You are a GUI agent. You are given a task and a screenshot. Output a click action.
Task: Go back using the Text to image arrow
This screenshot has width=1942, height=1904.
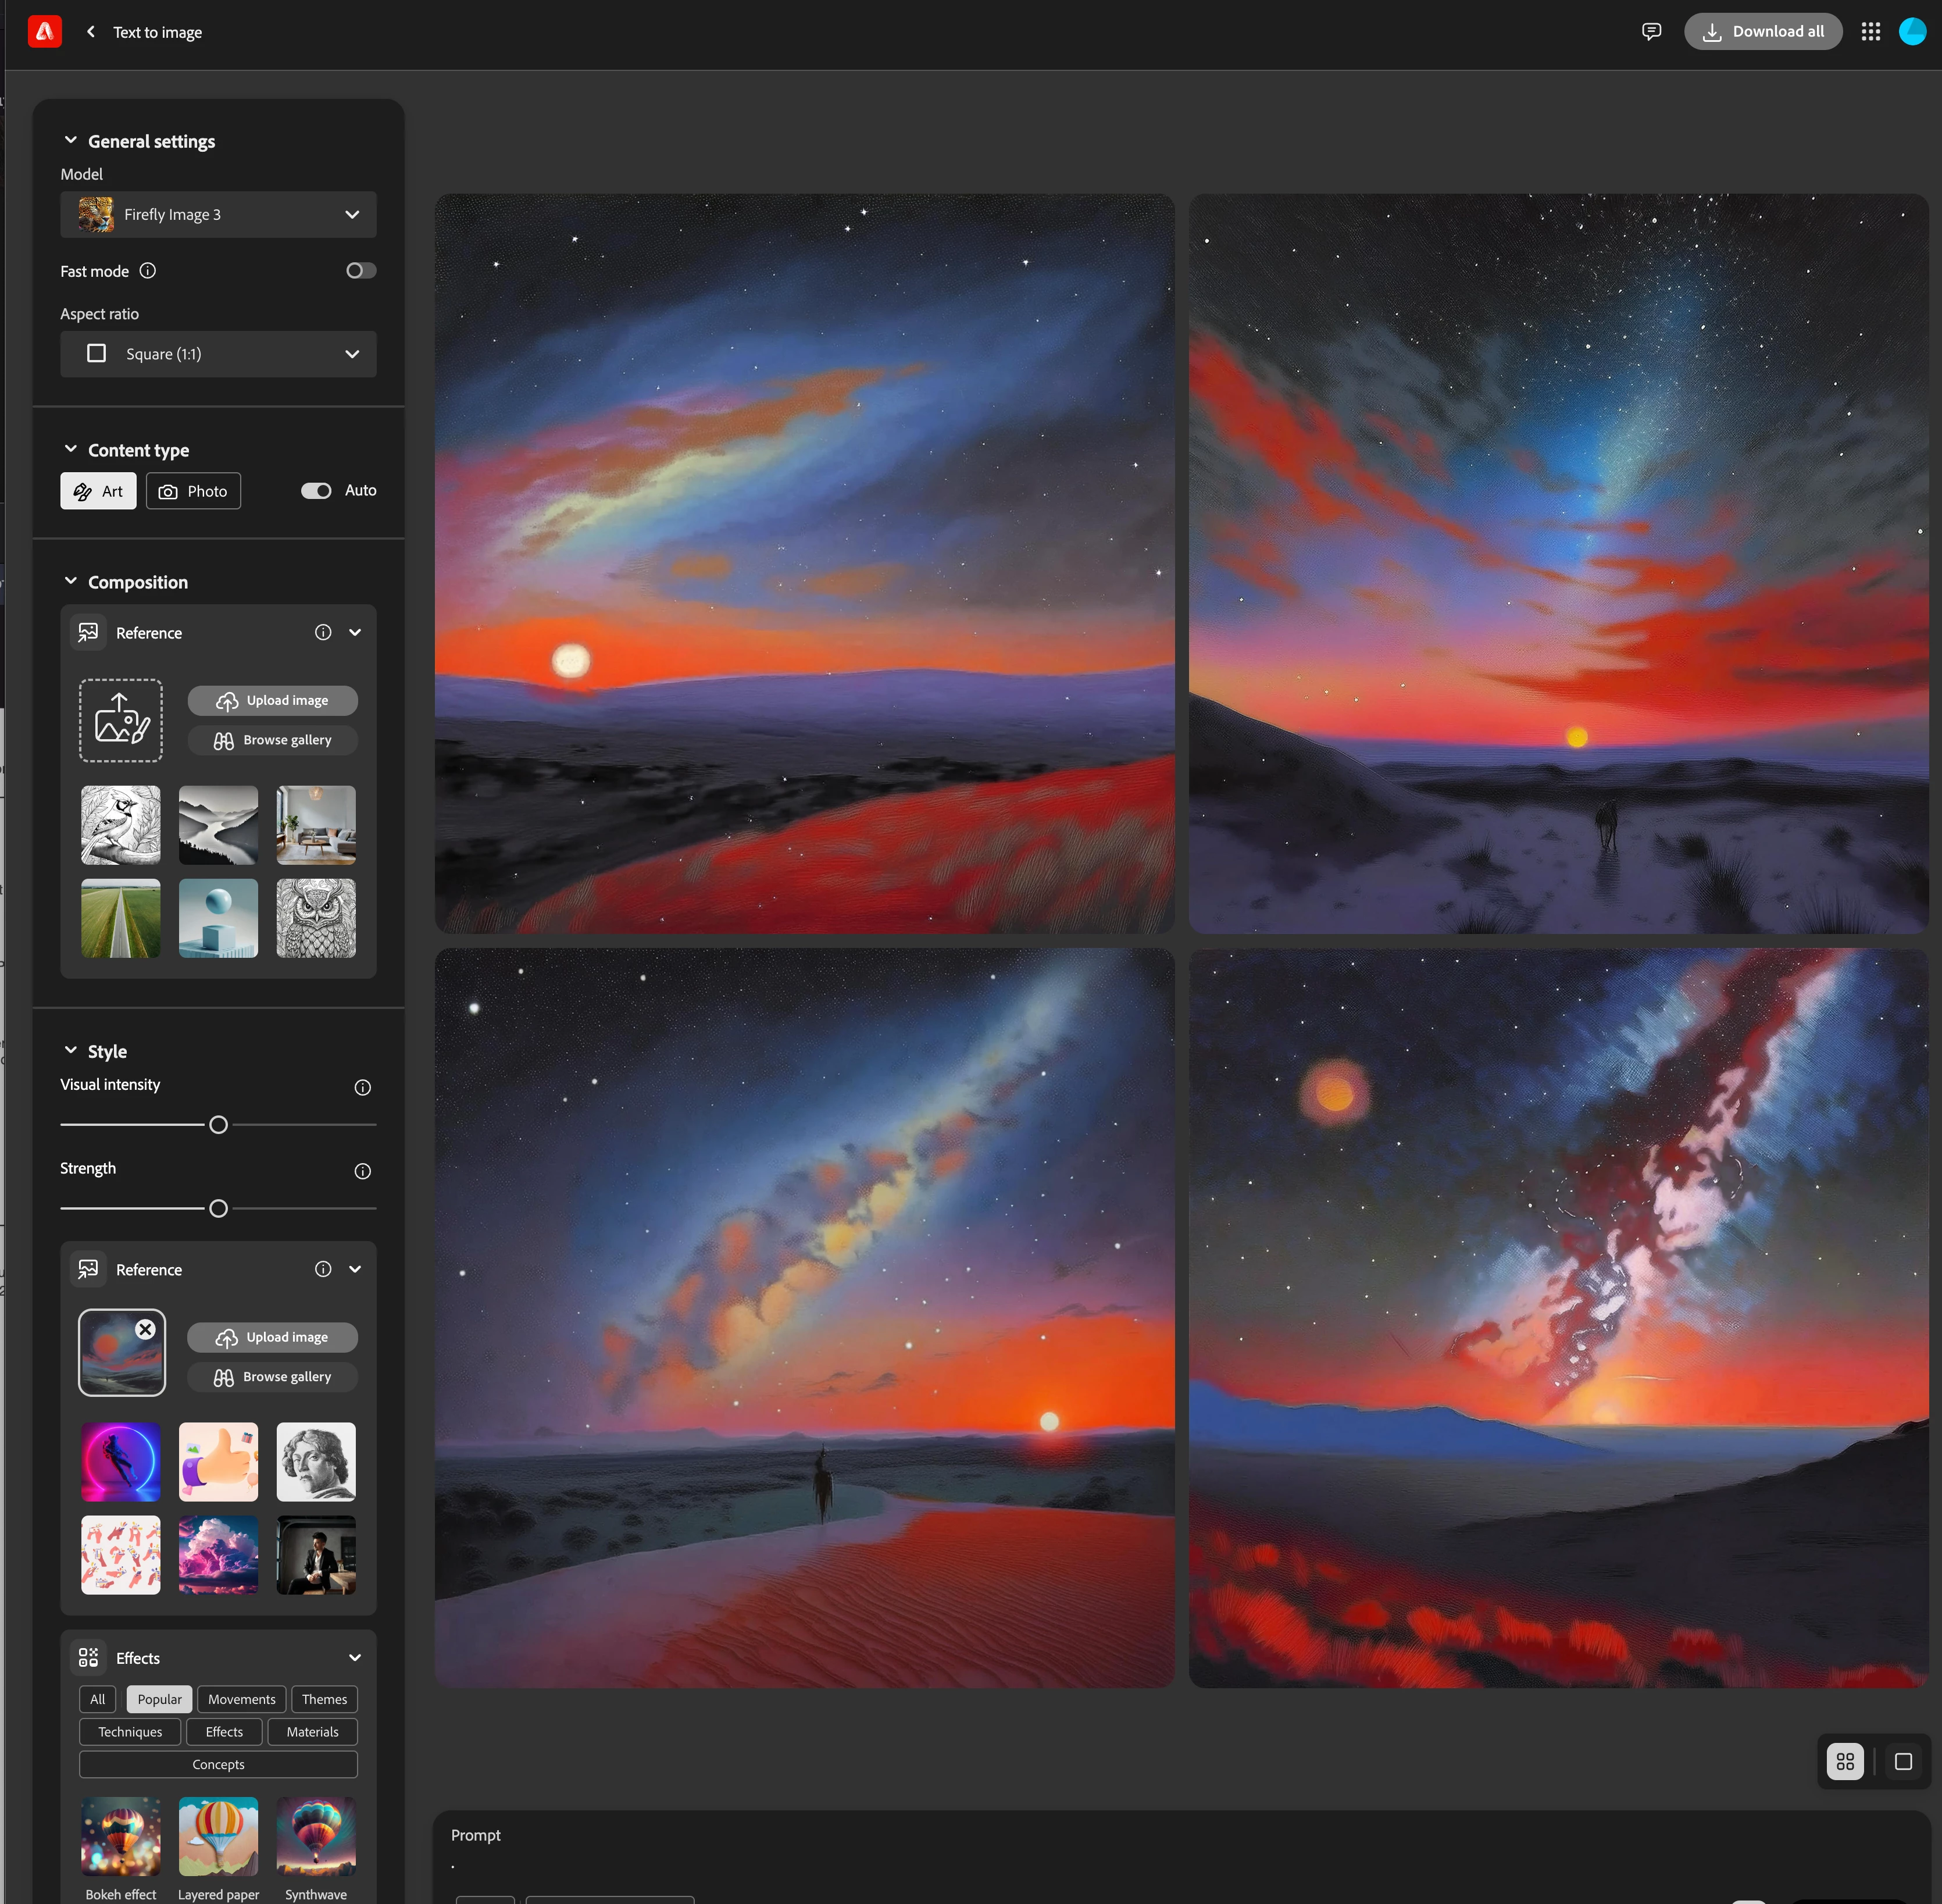[x=91, y=32]
